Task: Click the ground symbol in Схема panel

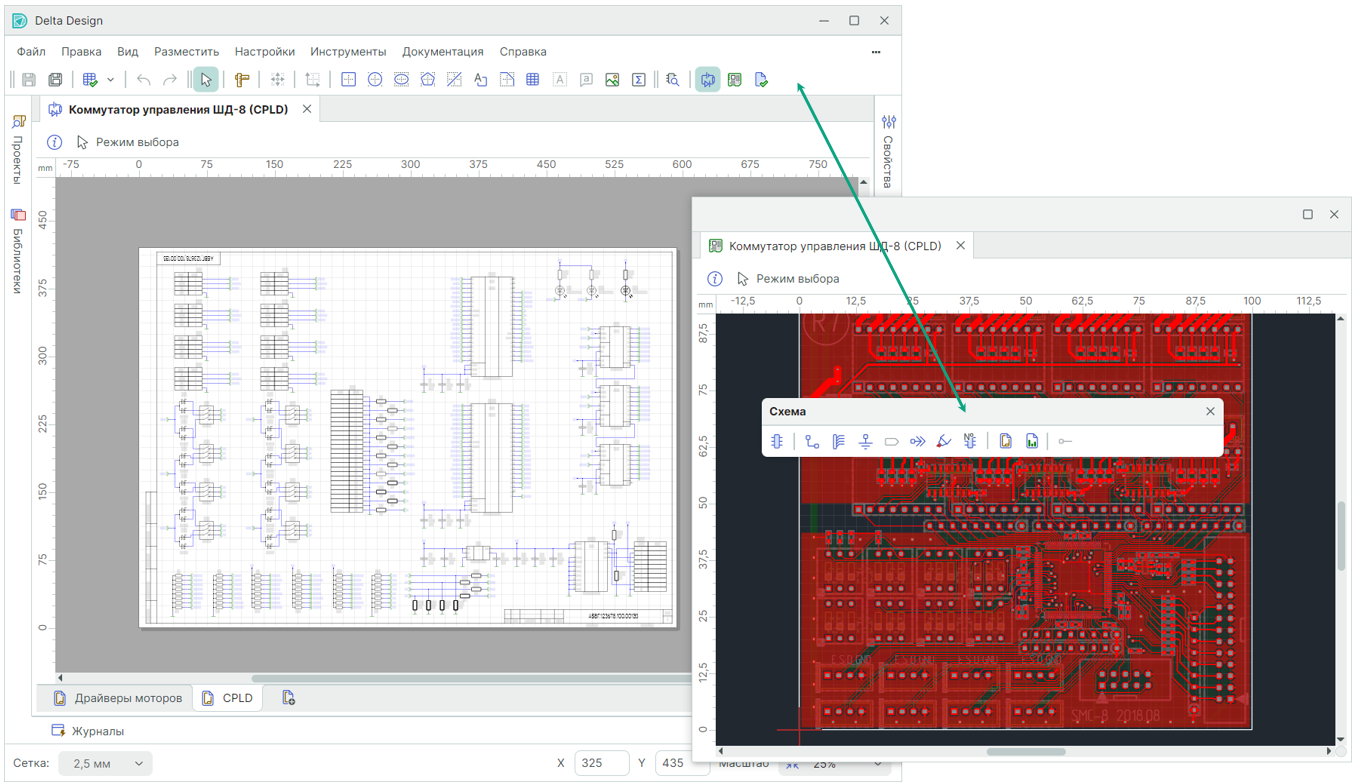Action: (865, 441)
